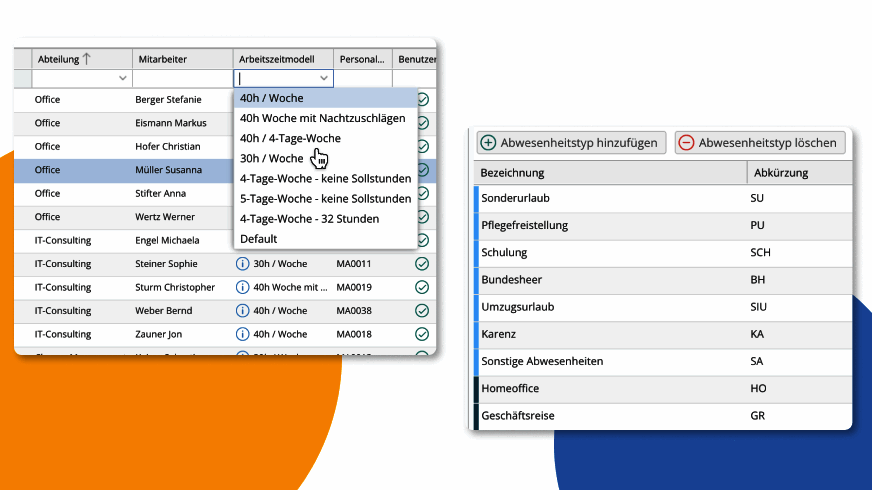Click Abwesenheitstyp löschen button
Image resolution: width=872 pixels, height=490 pixels.
point(760,142)
